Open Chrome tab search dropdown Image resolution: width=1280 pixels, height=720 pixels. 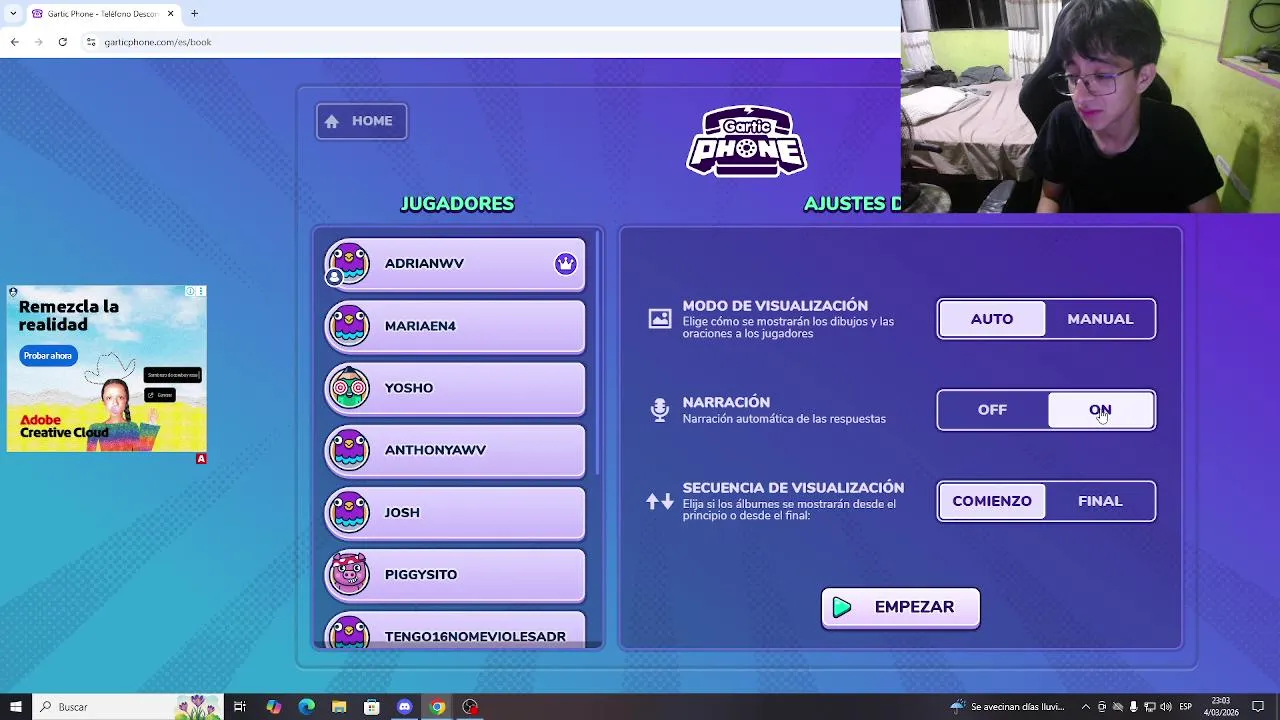pyautogui.click(x=13, y=13)
